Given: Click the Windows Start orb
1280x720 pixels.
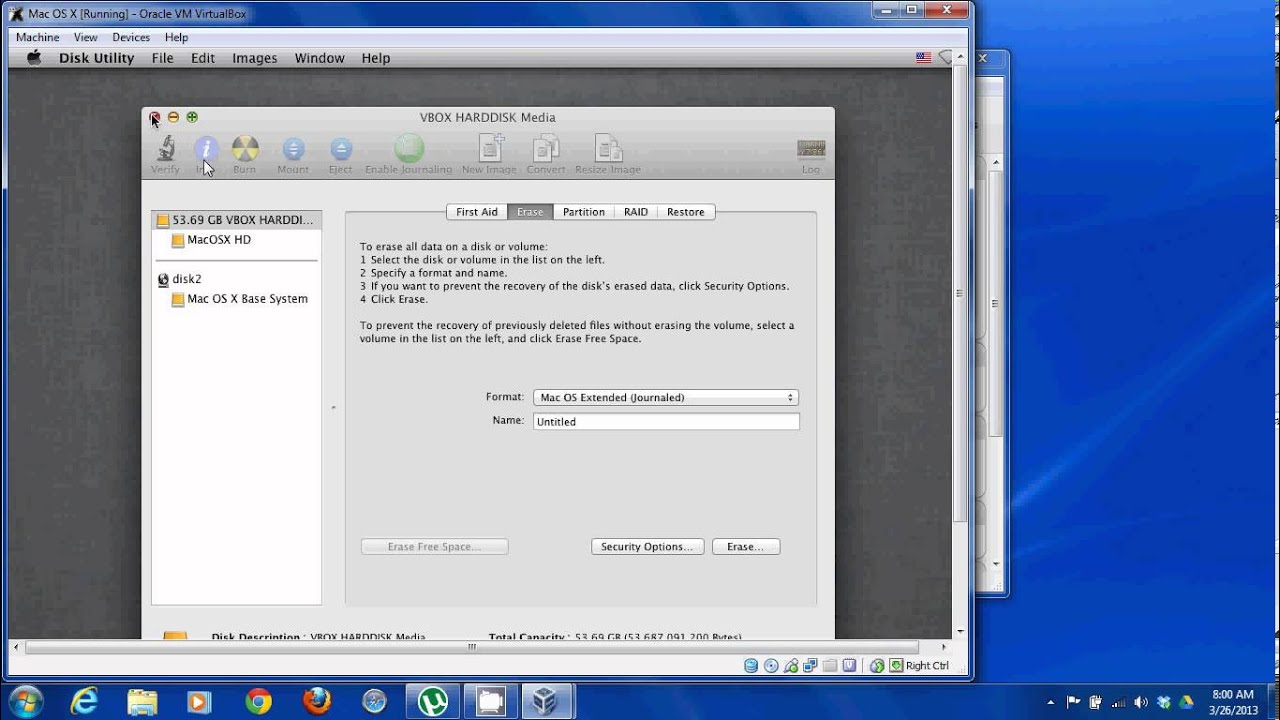Looking at the screenshot, I should (24, 701).
